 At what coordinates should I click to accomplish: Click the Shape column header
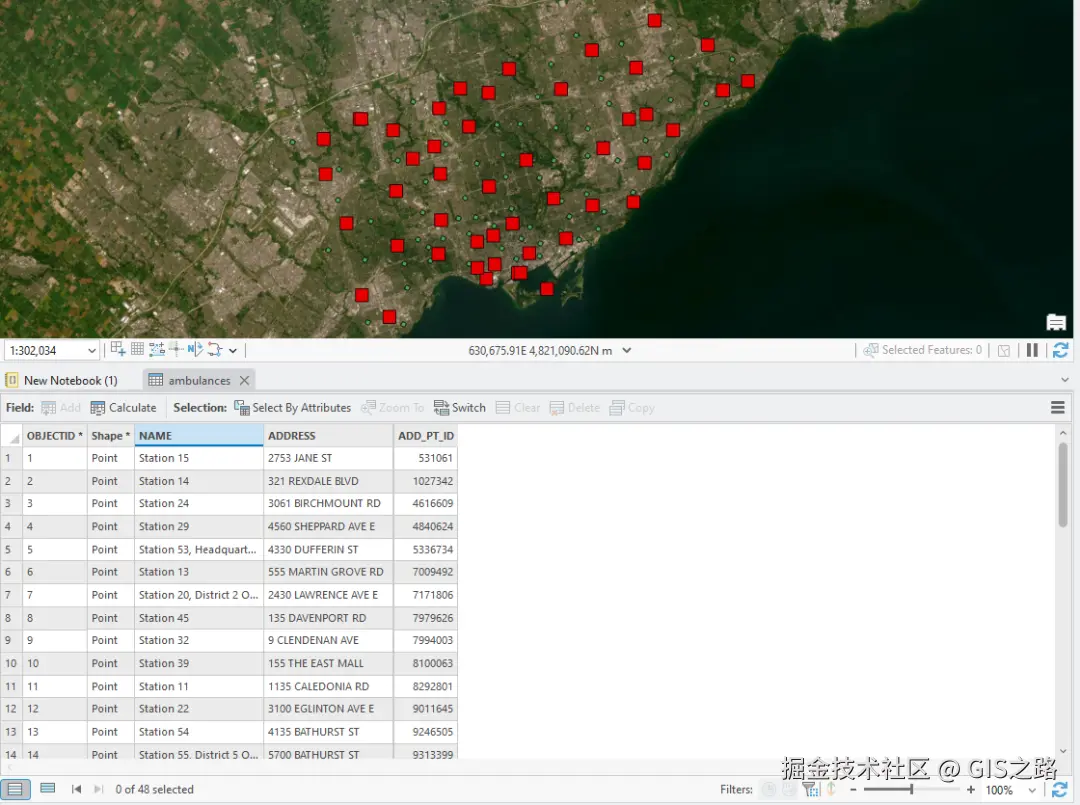[111, 435]
